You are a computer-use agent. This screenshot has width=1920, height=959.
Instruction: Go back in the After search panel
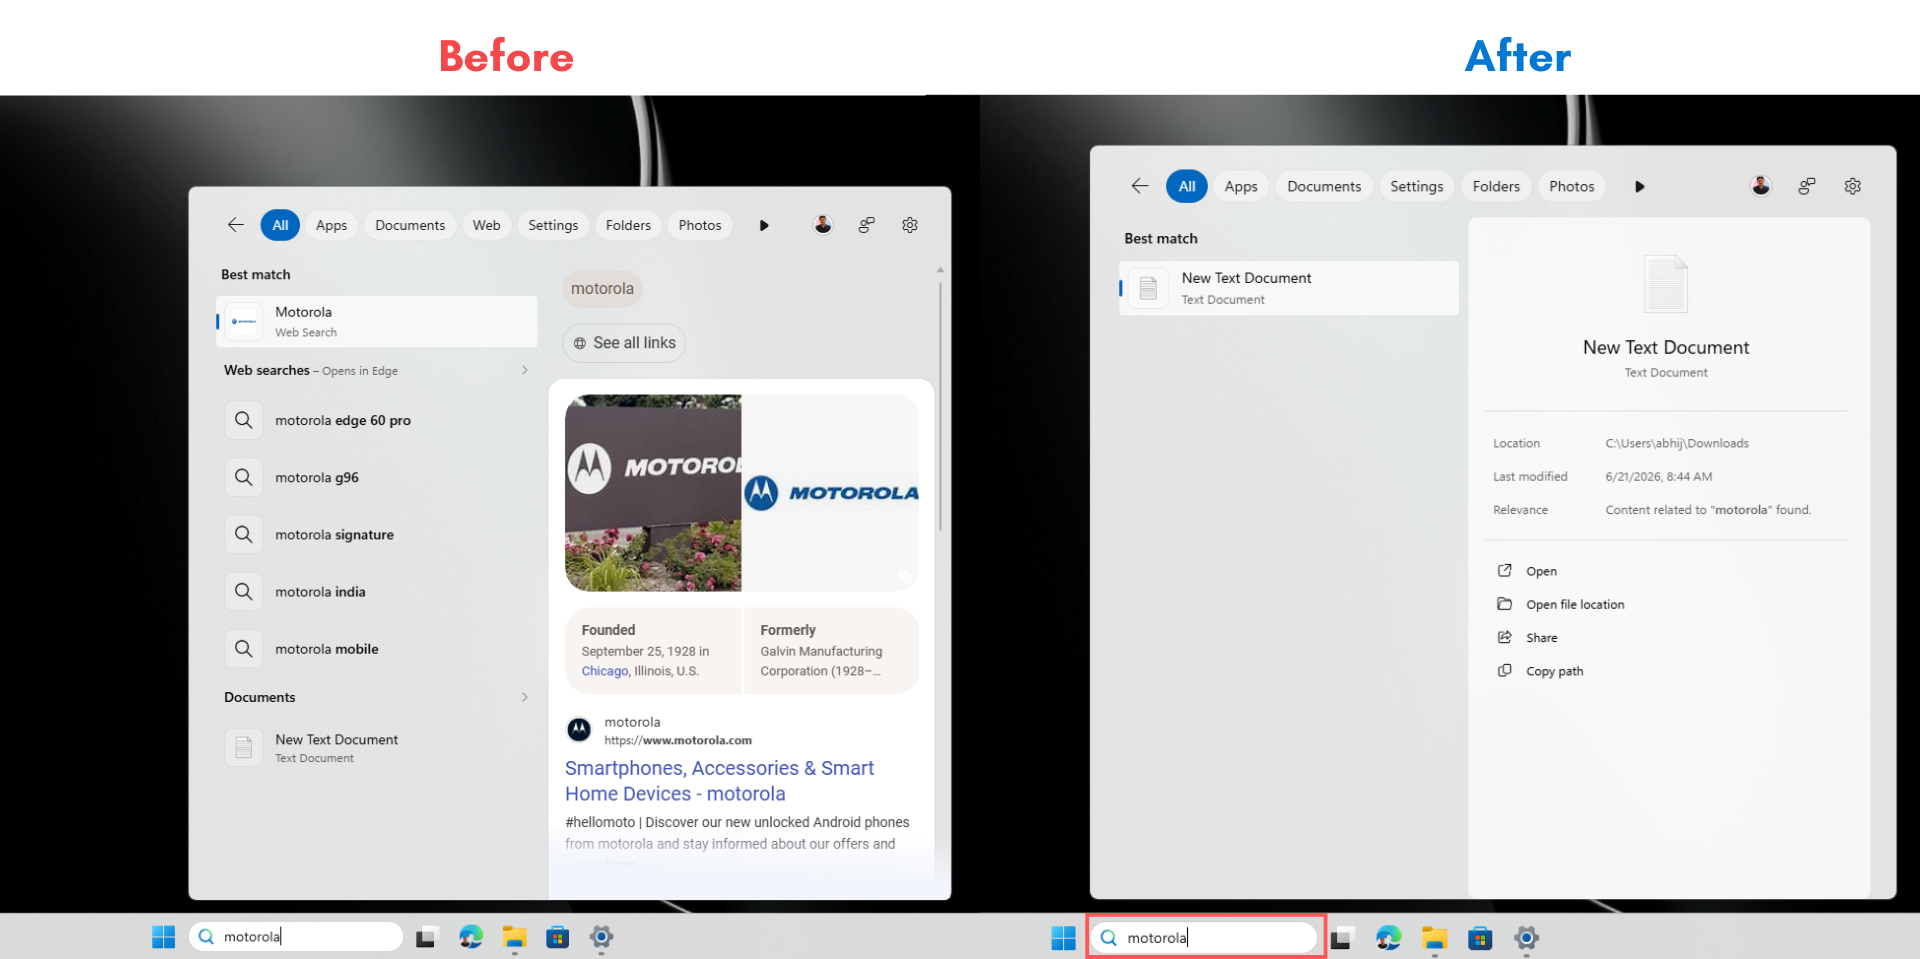point(1140,186)
